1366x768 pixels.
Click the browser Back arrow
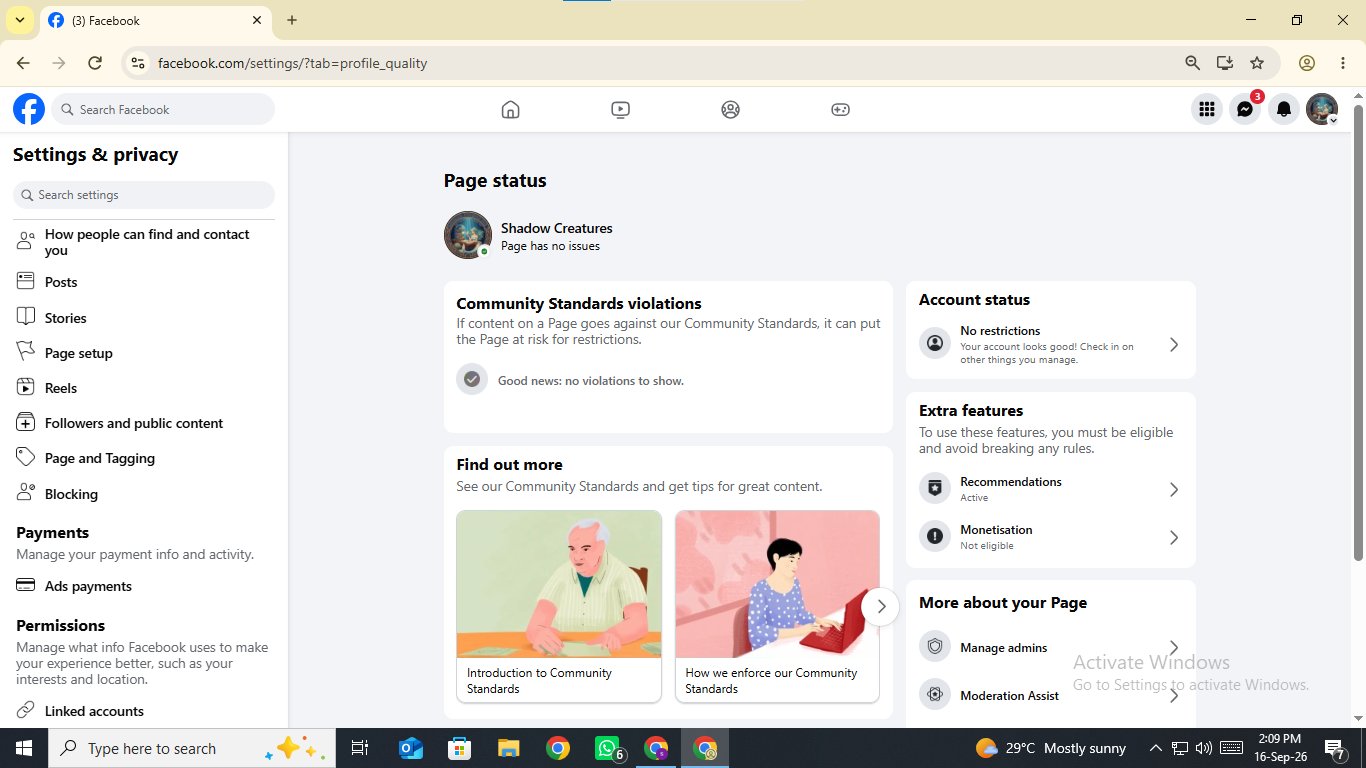pyautogui.click(x=23, y=63)
